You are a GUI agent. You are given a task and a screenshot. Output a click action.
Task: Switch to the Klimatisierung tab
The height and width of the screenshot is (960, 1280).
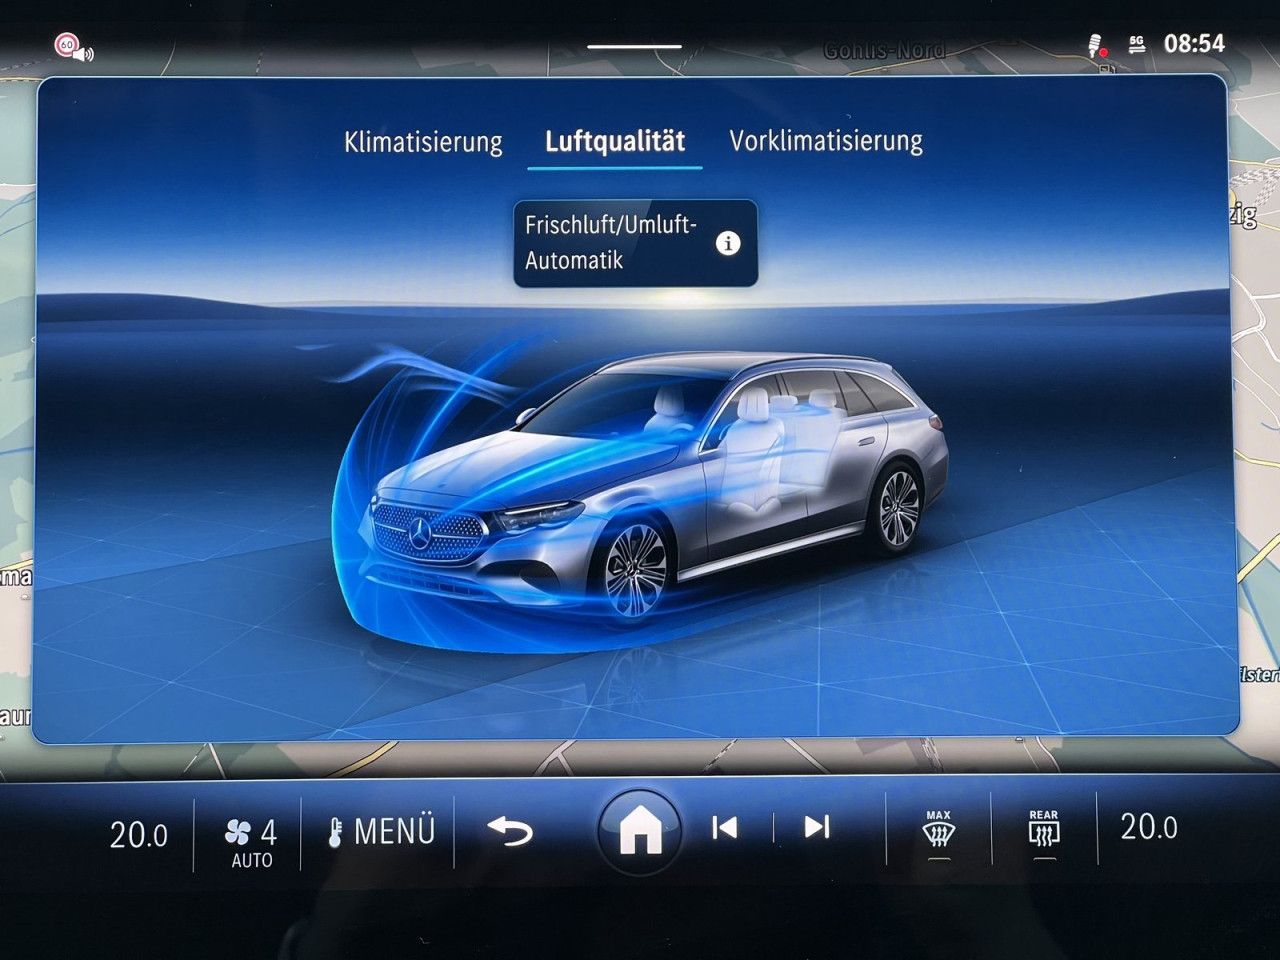[423, 141]
